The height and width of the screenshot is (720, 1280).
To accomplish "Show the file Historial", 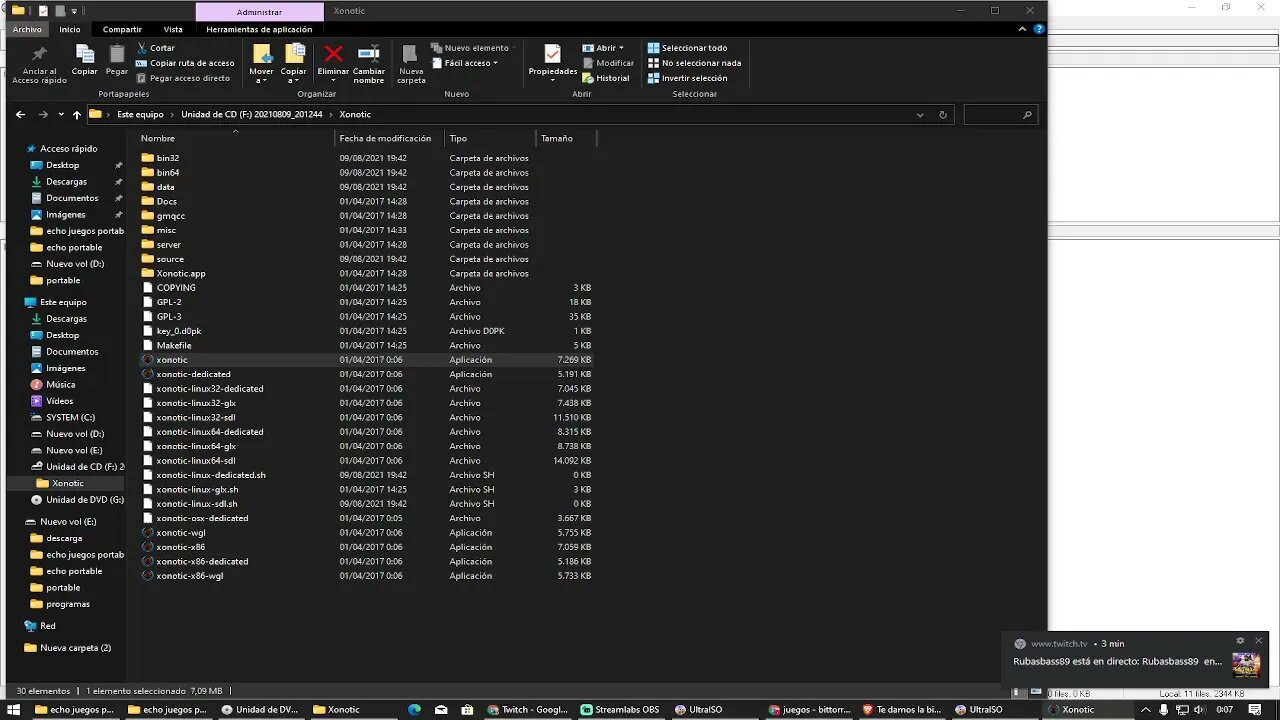I will [x=606, y=78].
